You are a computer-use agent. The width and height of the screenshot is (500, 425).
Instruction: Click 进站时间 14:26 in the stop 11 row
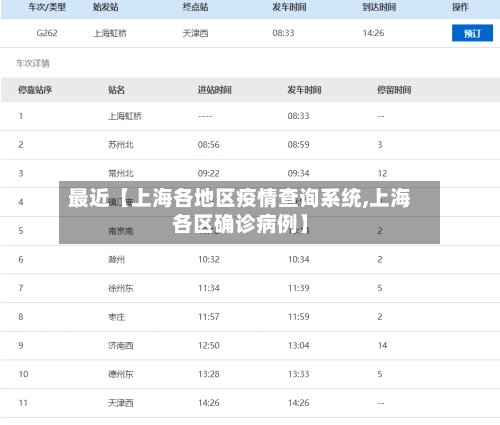[209, 403]
